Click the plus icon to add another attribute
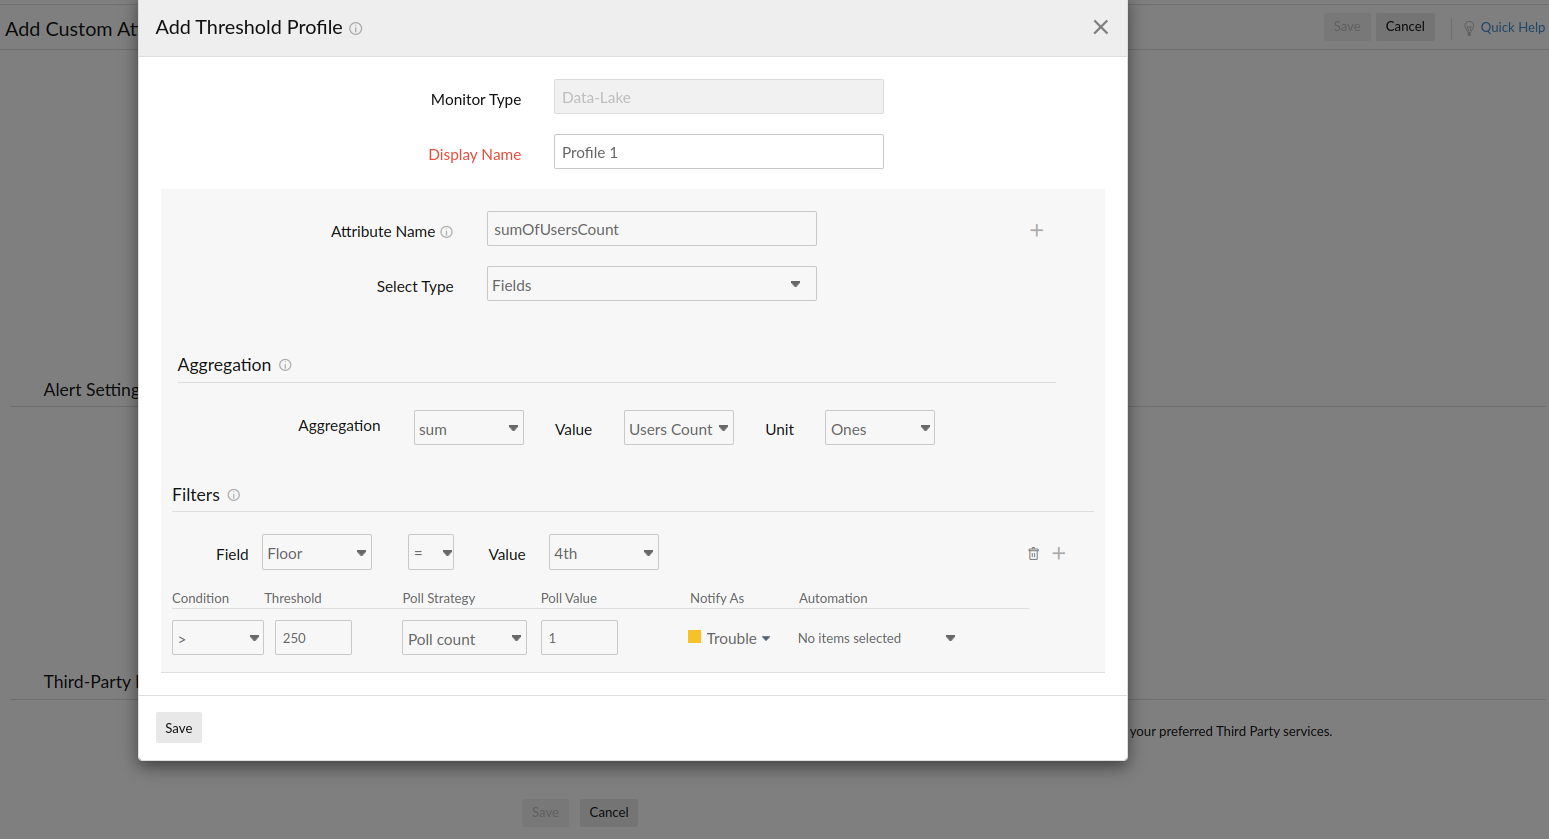This screenshot has width=1549, height=839. 1037,230
